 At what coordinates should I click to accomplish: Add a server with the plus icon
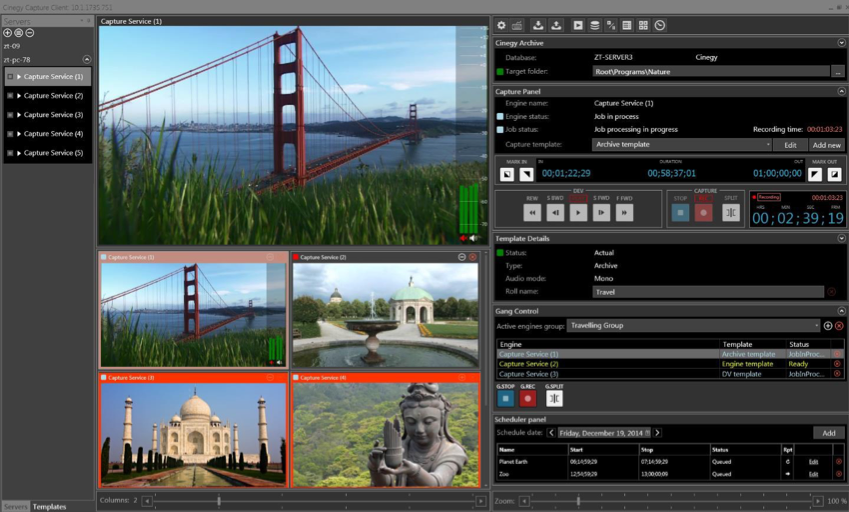(8, 33)
